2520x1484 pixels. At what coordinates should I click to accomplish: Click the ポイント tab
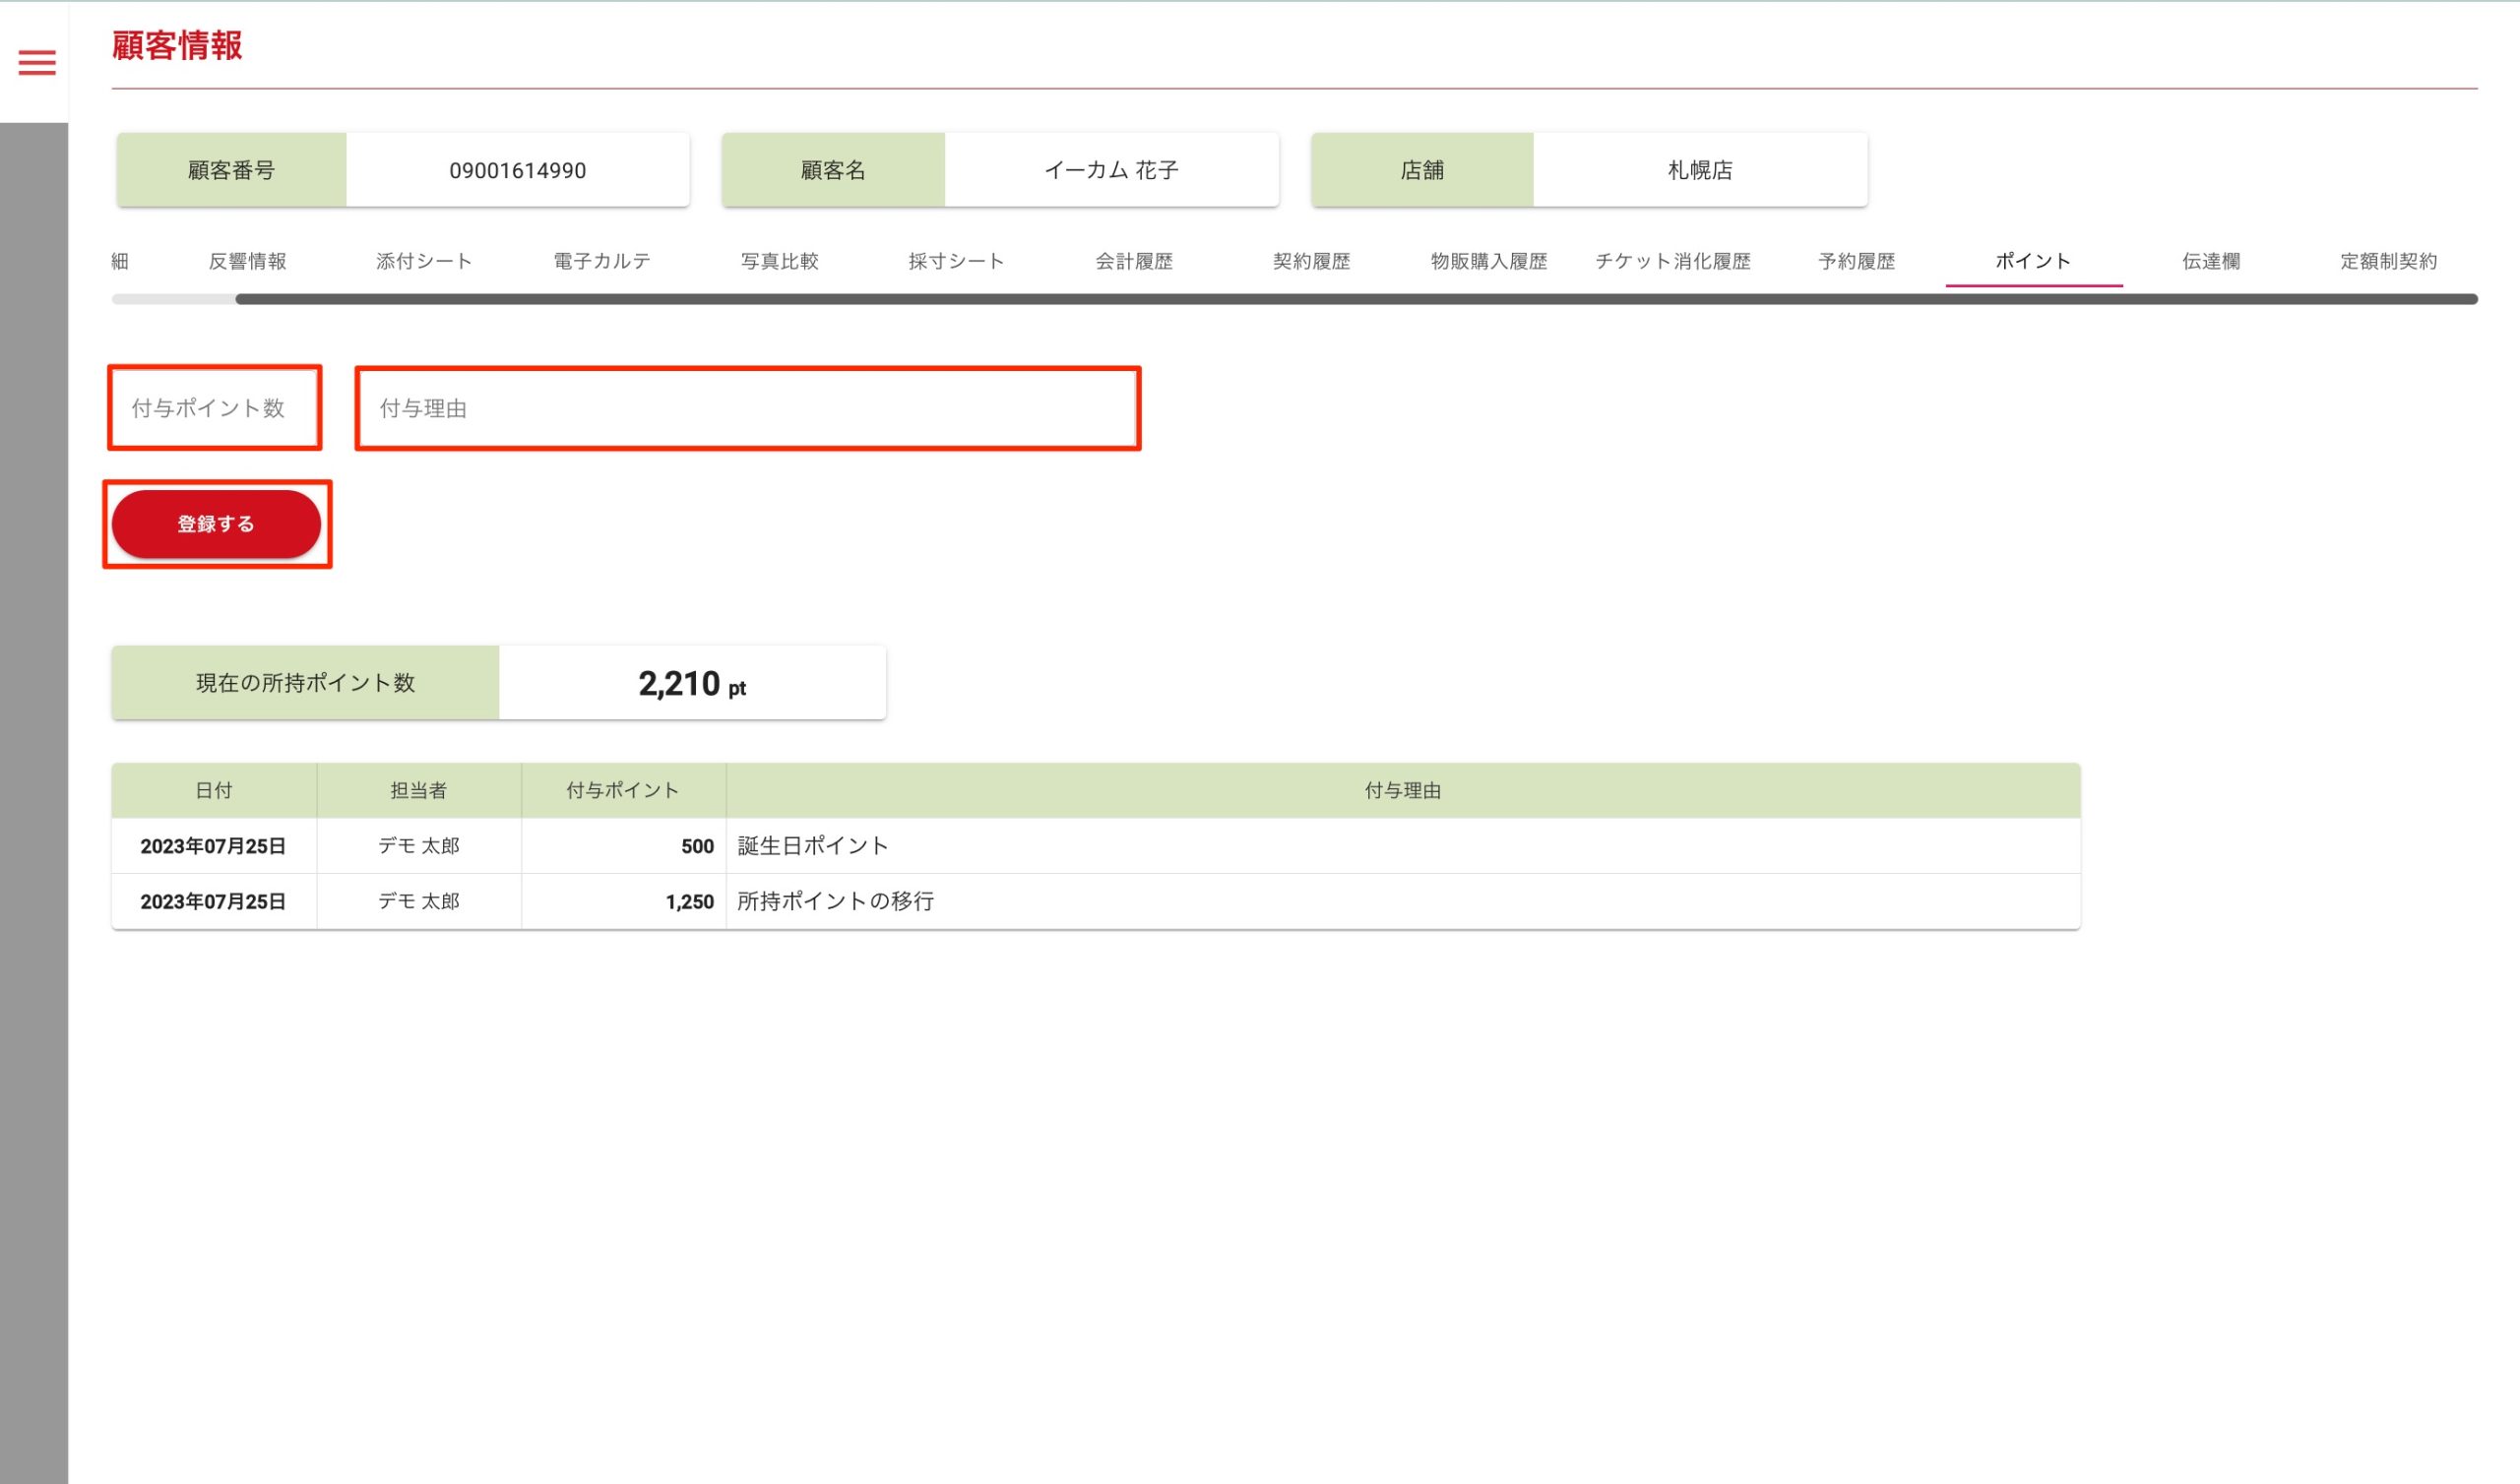tap(2033, 261)
